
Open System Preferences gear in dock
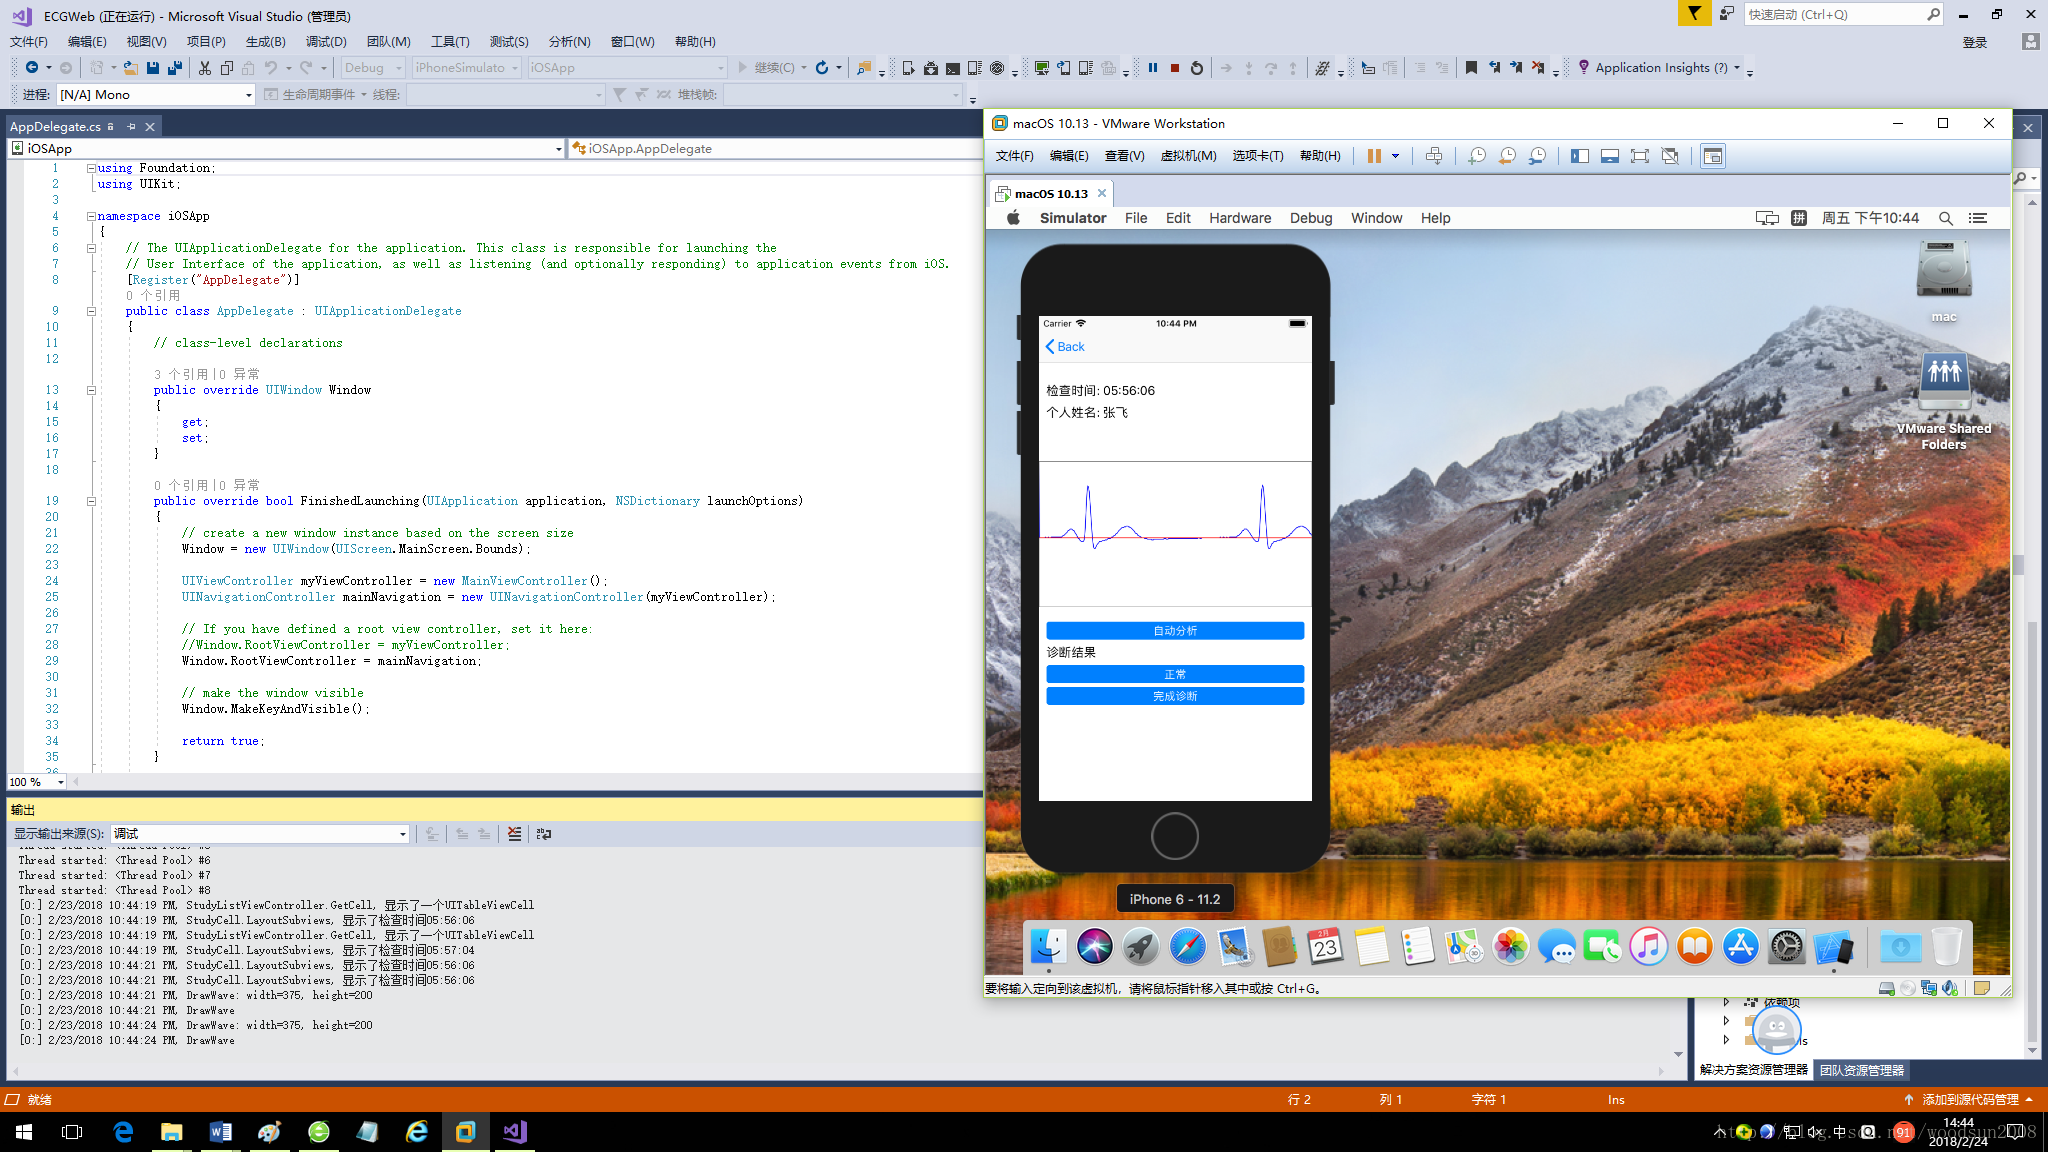1786,946
